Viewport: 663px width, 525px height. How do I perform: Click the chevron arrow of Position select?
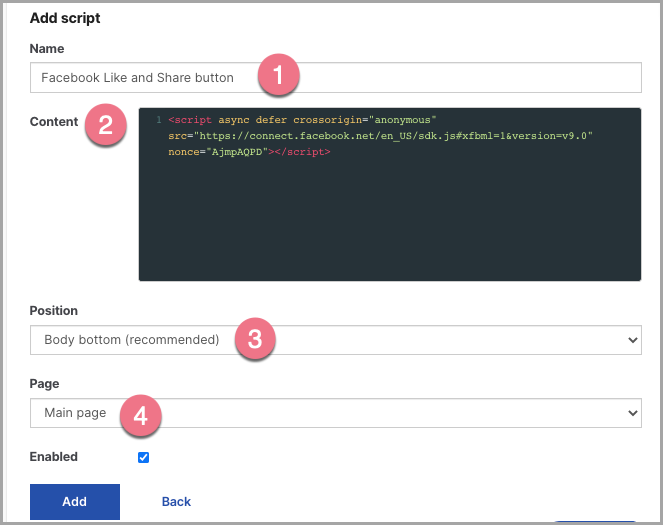pos(633,340)
